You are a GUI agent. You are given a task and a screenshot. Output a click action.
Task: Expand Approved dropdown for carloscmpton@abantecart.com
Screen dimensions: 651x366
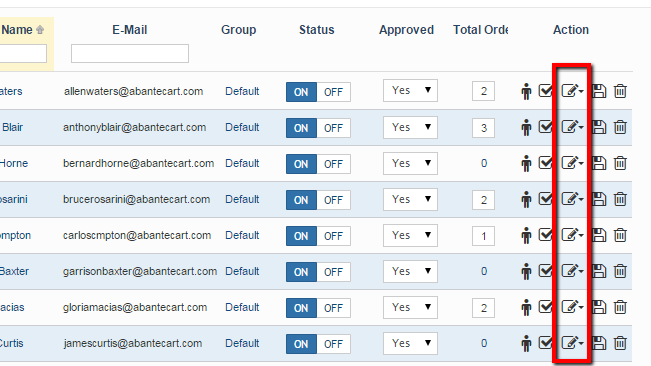(410, 235)
